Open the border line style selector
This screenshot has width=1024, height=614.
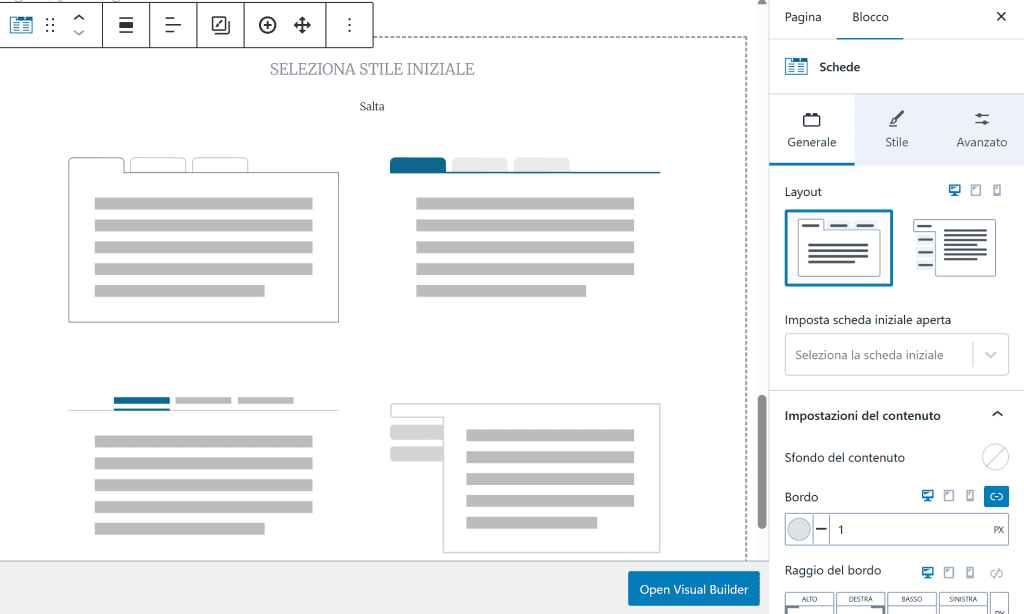coord(821,530)
